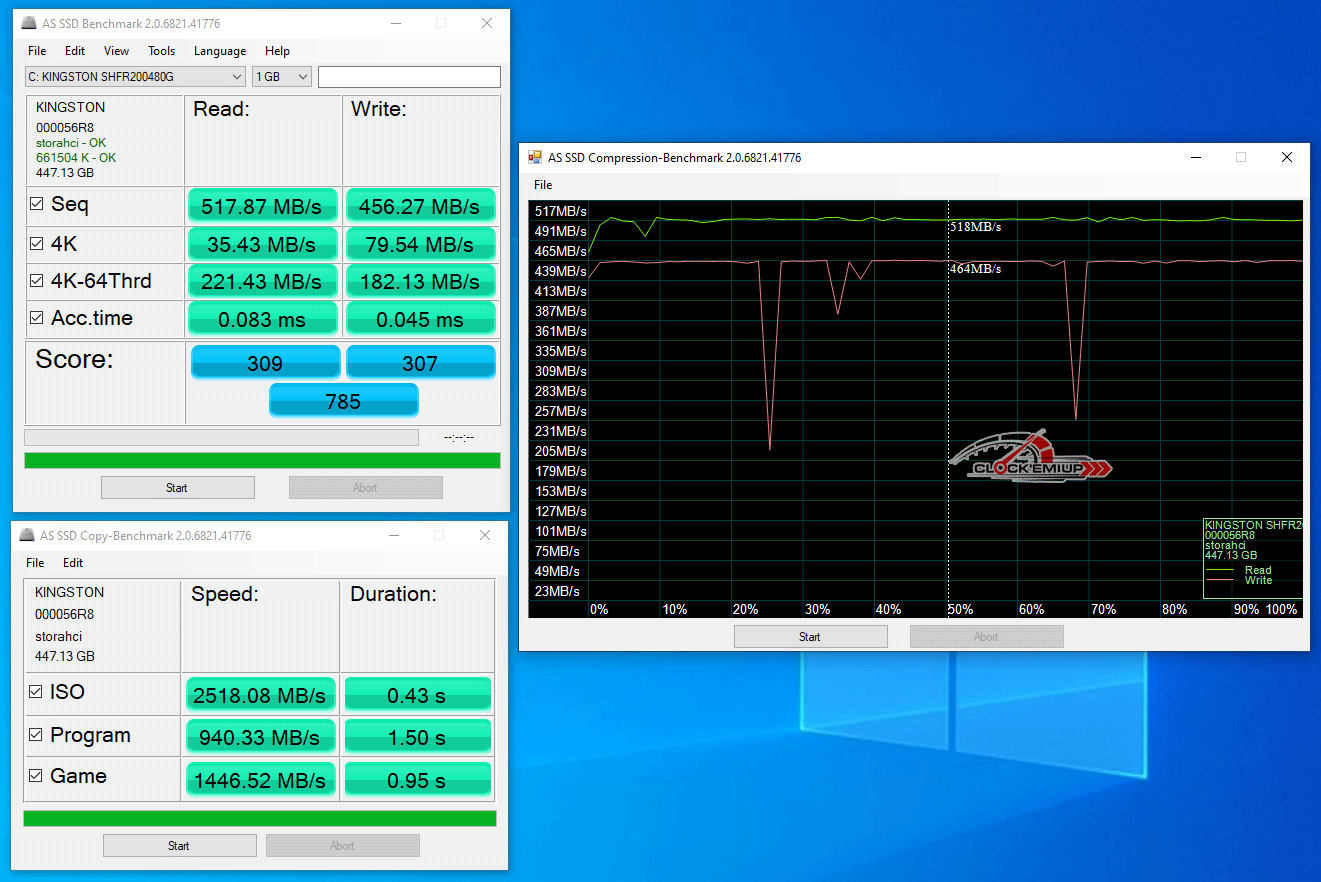
Task: Start the main AS SSD benchmark
Action: 177,488
